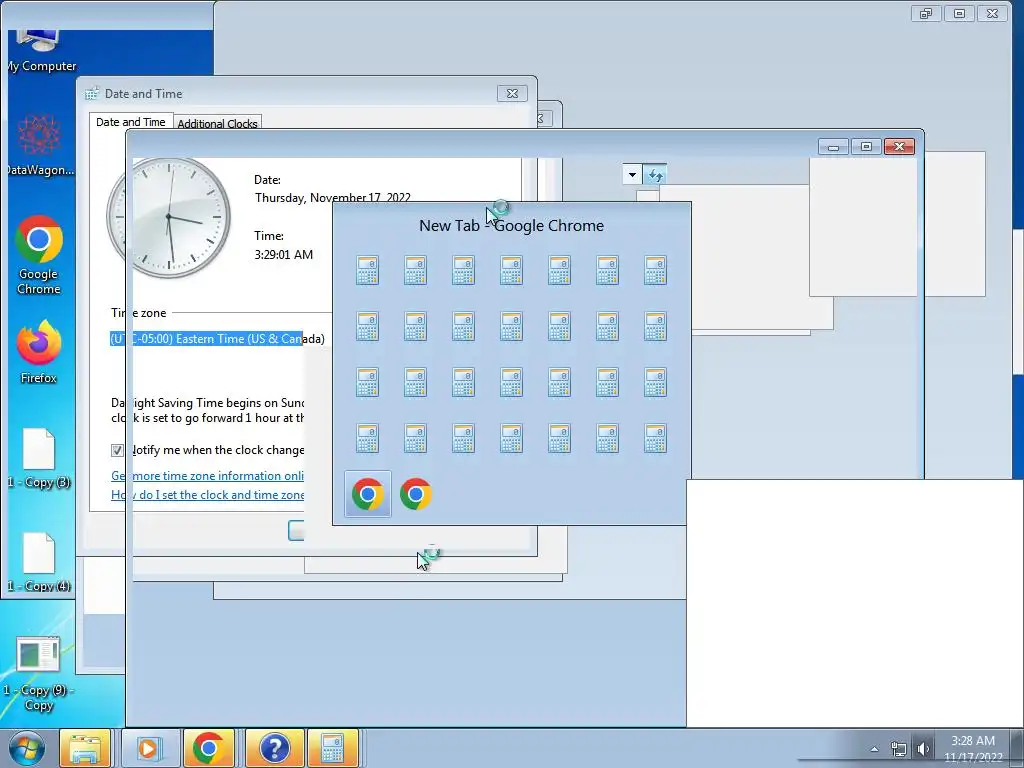This screenshot has width=1024, height=768.
Task: Switch to Google Chrome on the taskbar
Action: click(x=209, y=748)
